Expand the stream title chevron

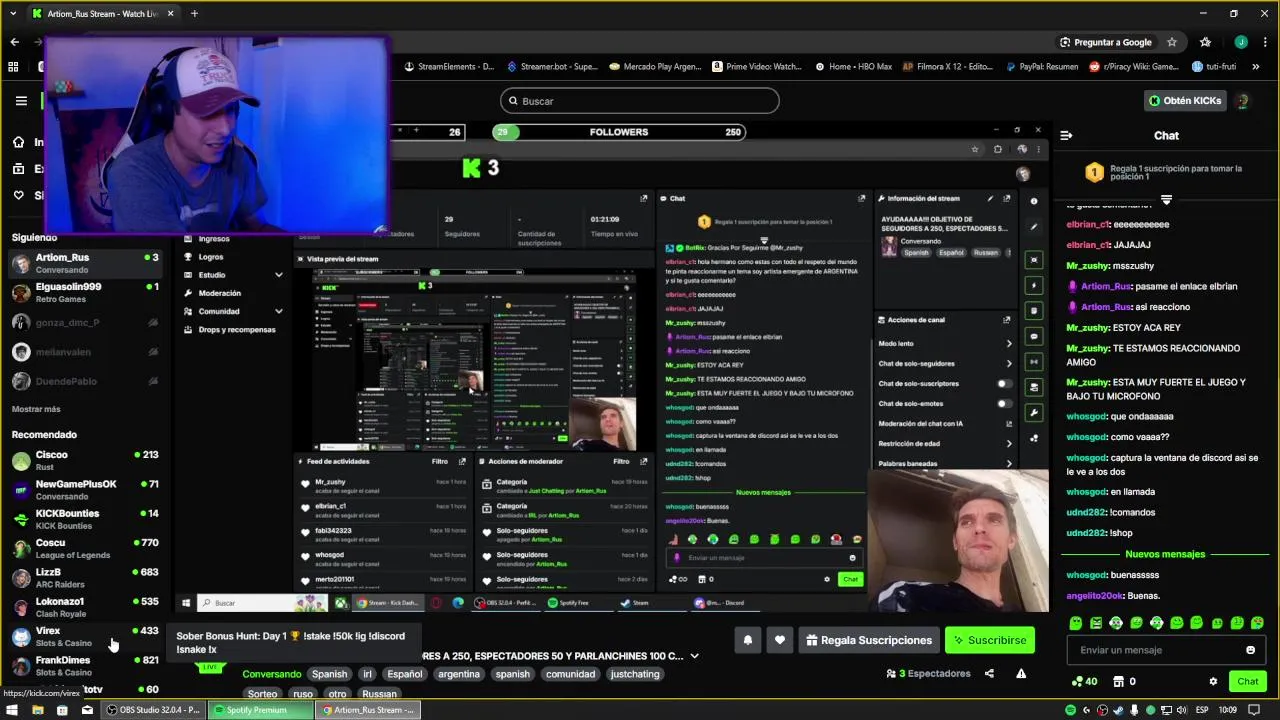[694, 656]
